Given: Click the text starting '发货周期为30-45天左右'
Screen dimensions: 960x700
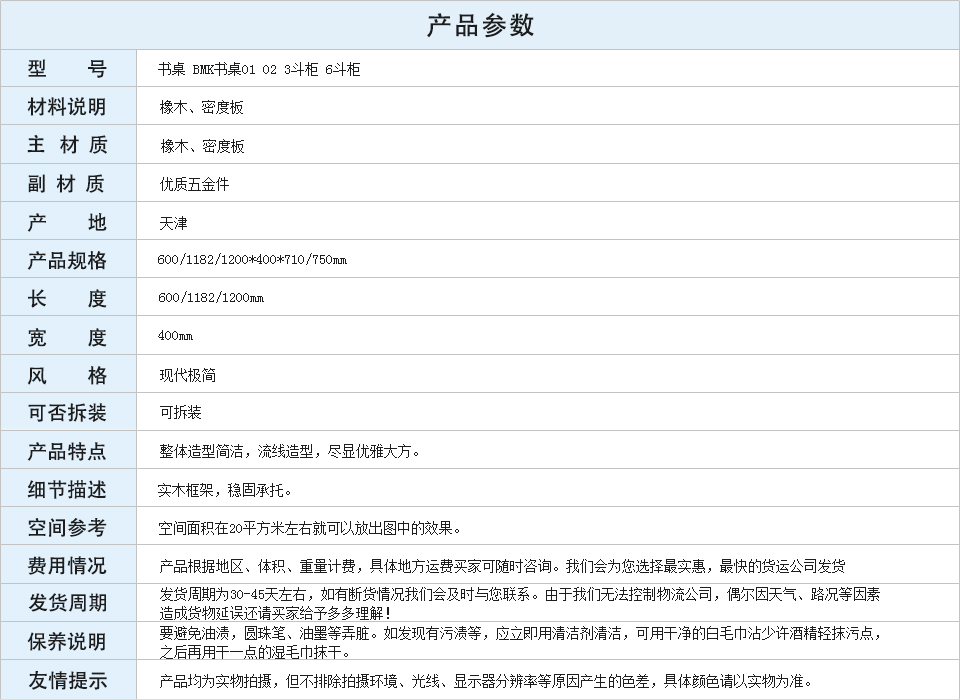Looking at the screenshot, I should pyautogui.click(x=520, y=603).
